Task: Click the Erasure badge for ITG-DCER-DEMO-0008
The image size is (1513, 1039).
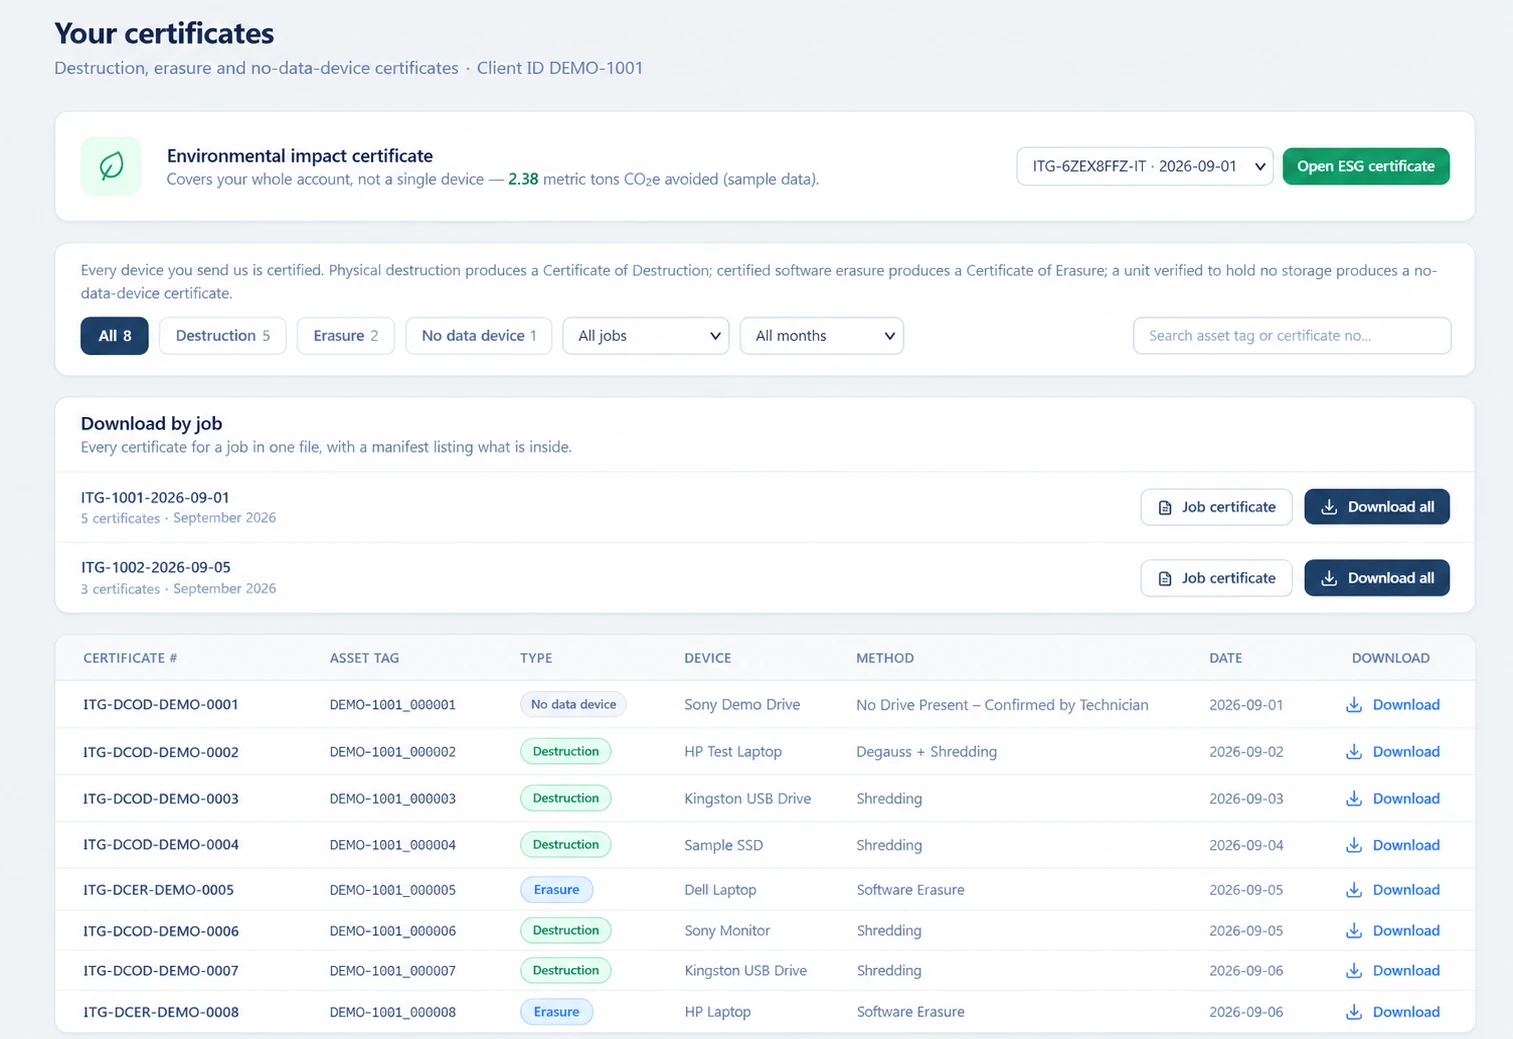Action: pyautogui.click(x=557, y=1012)
